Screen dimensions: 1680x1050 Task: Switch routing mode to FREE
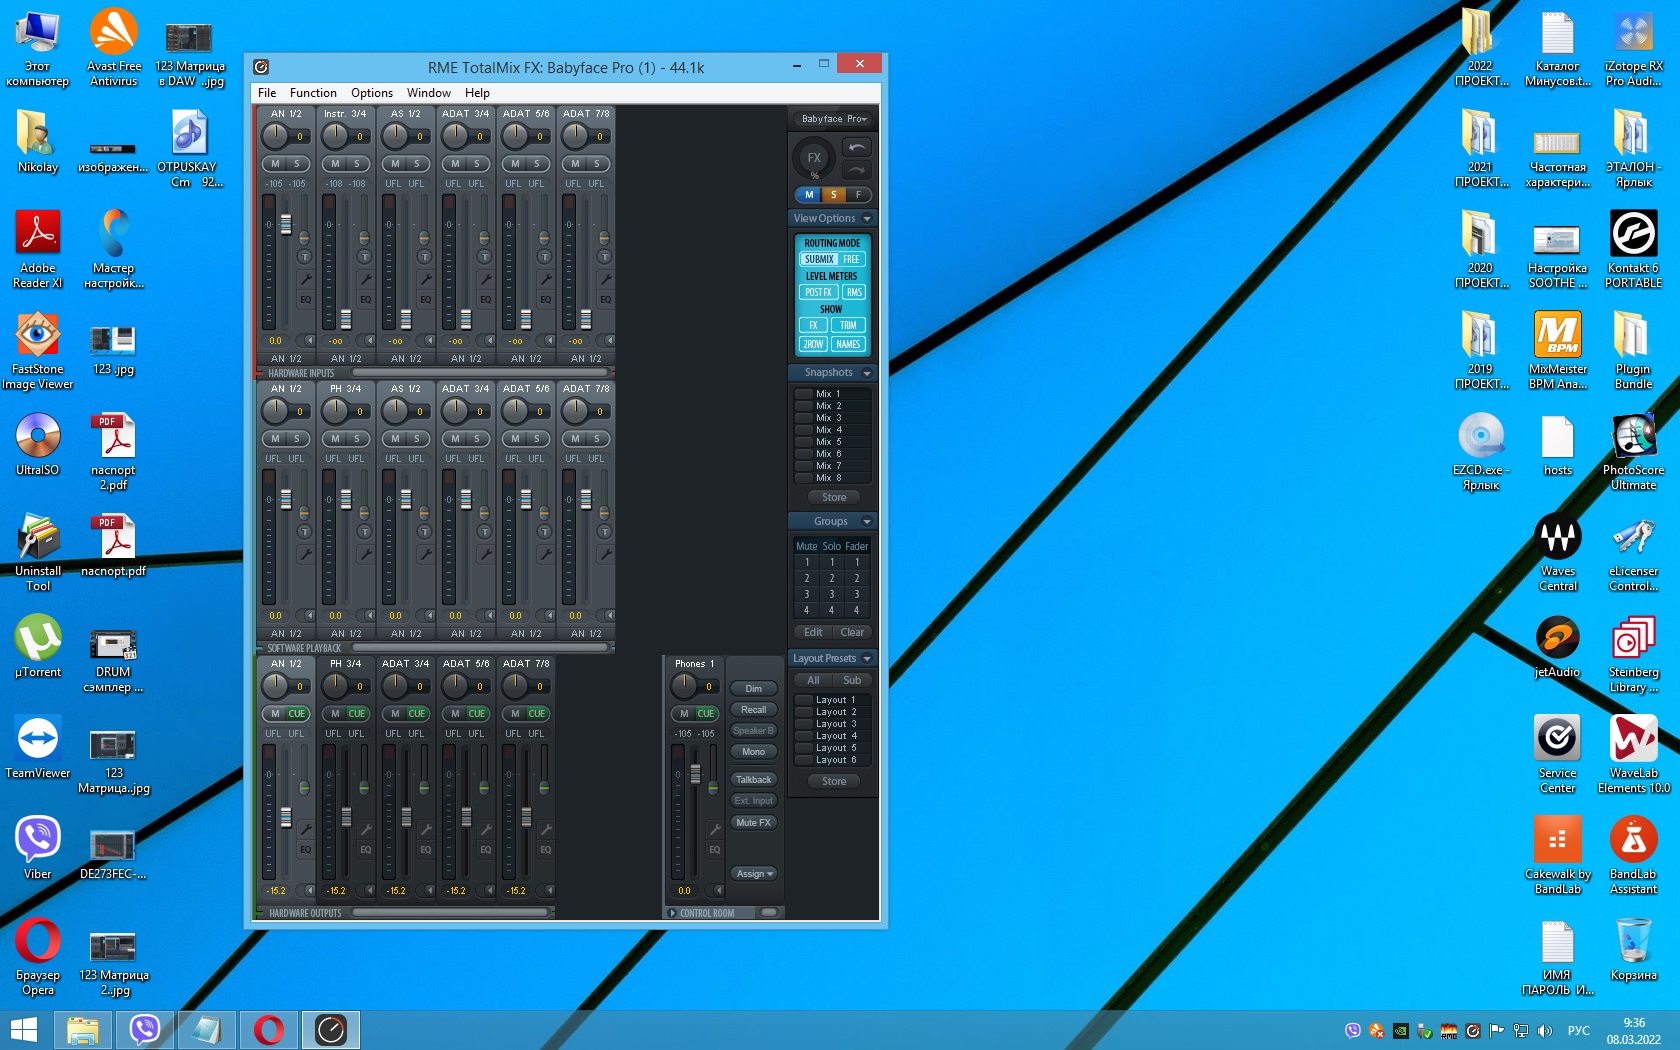(851, 259)
